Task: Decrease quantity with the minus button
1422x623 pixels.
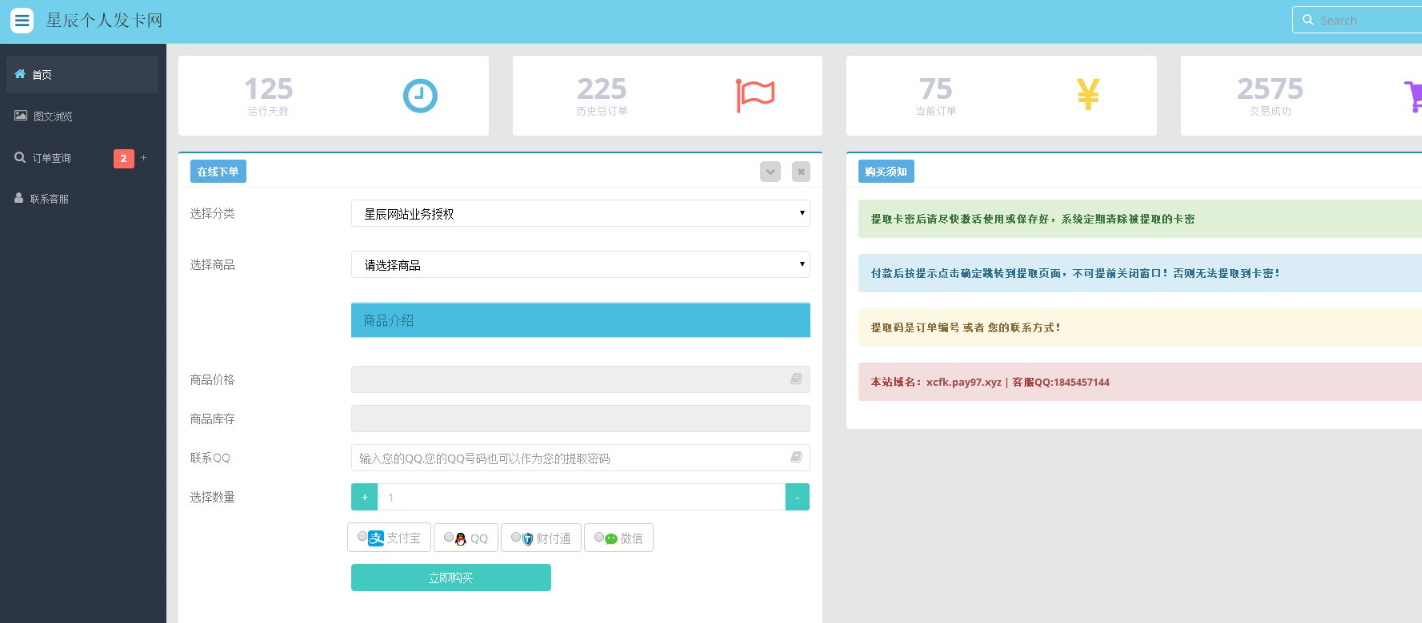Action: (797, 497)
